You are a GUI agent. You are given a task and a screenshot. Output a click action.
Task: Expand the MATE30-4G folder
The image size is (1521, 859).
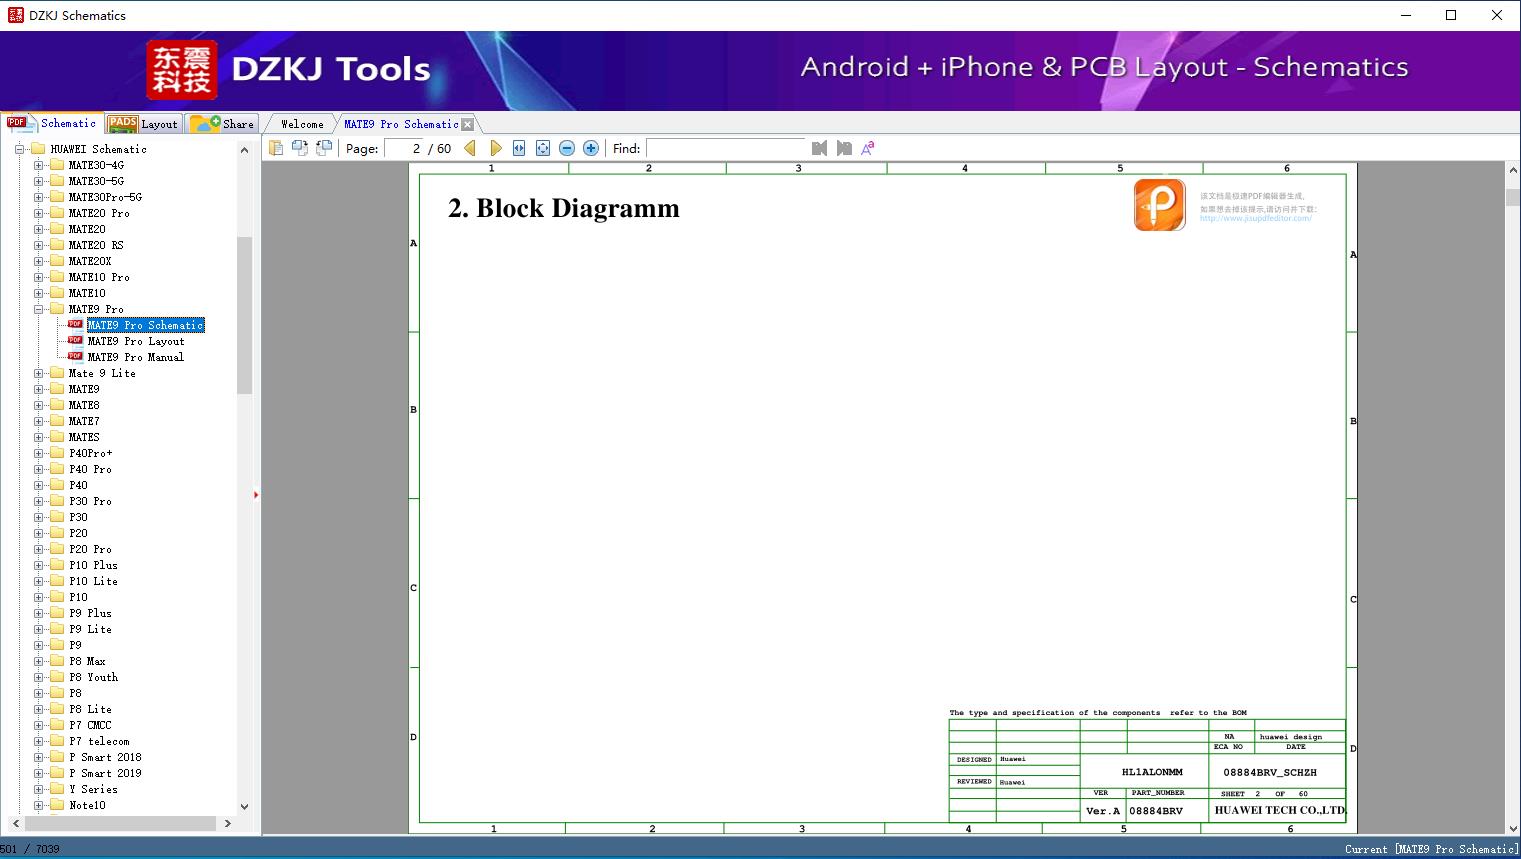tap(38, 165)
